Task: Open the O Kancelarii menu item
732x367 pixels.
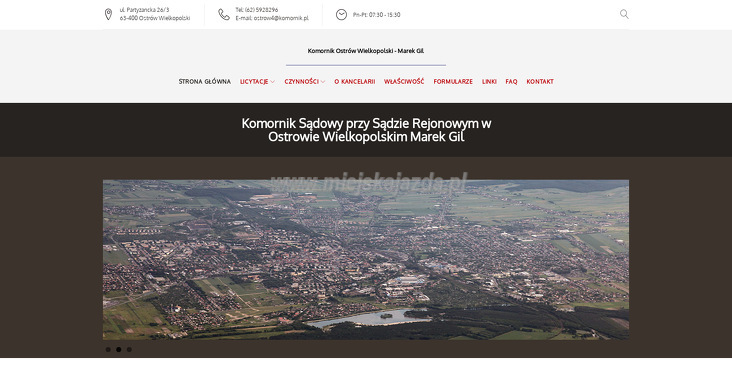Action: coord(355,81)
